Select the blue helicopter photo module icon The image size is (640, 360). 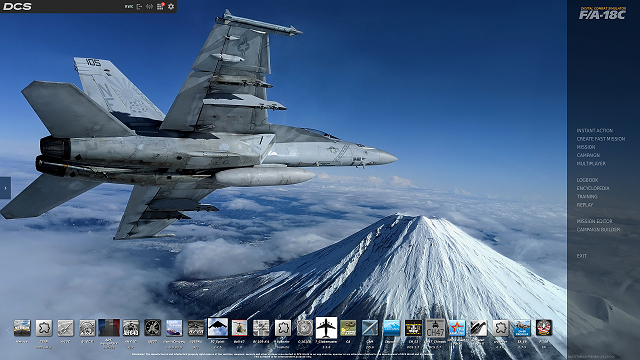(x=522, y=328)
